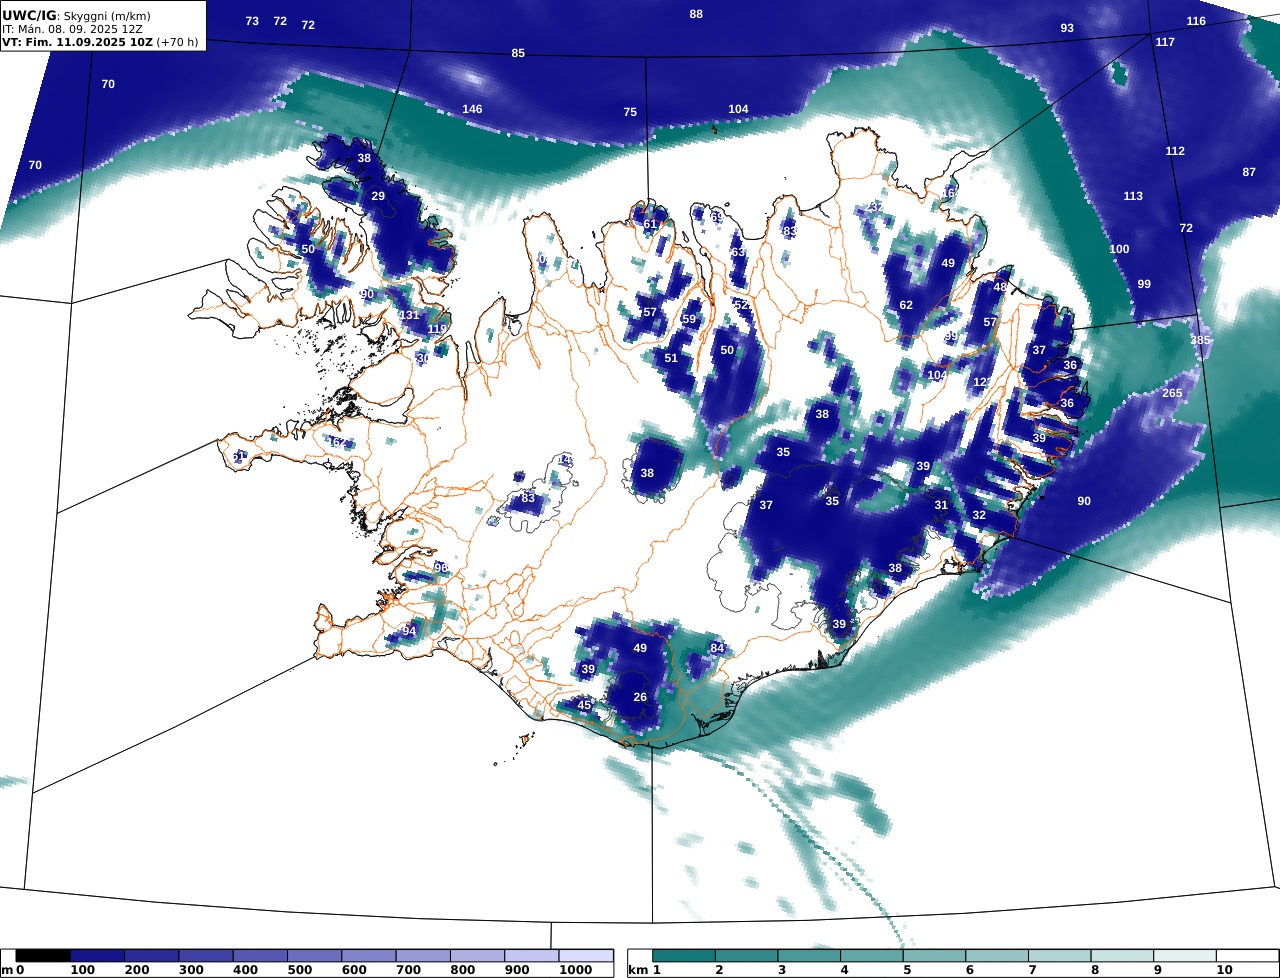Image resolution: width=1280 pixels, height=978 pixels.
Task: Click the value 84 in south Iceland
Action: 717,648
